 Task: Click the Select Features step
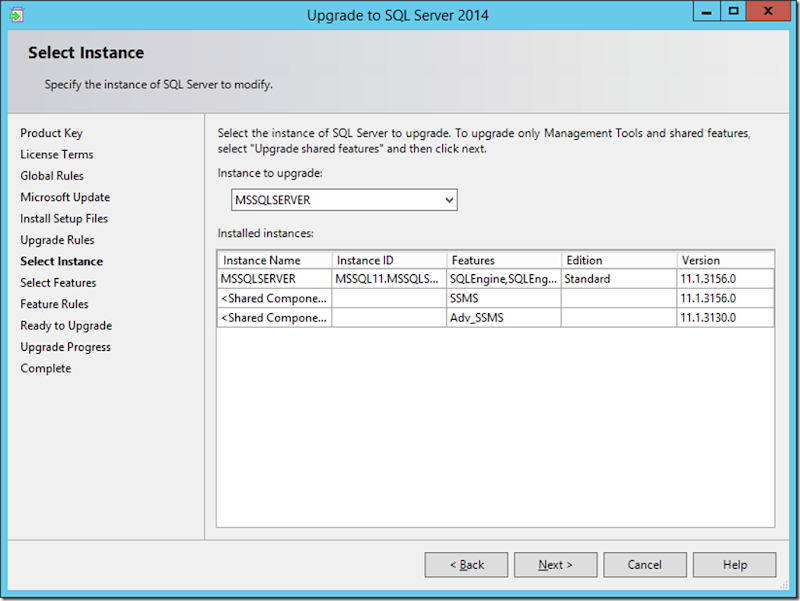pyautogui.click(x=58, y=283)
